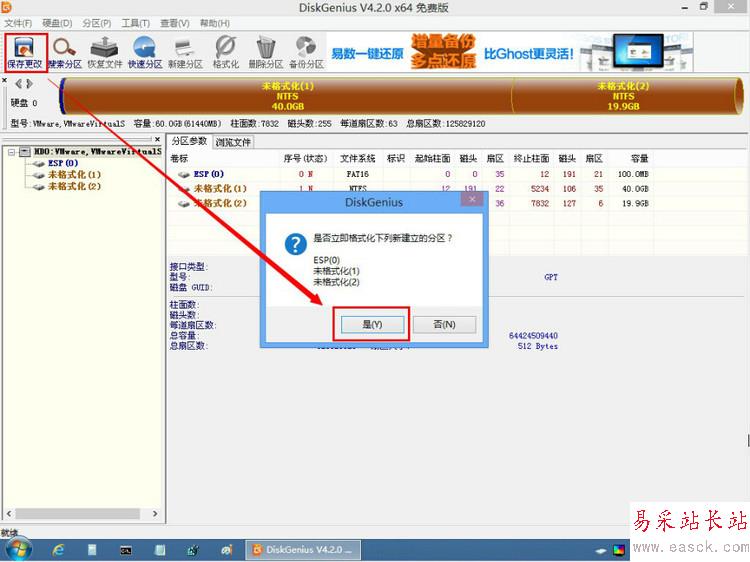
Task: Open the command prompt taskbar icon
Action: click(x=126, y=550)
